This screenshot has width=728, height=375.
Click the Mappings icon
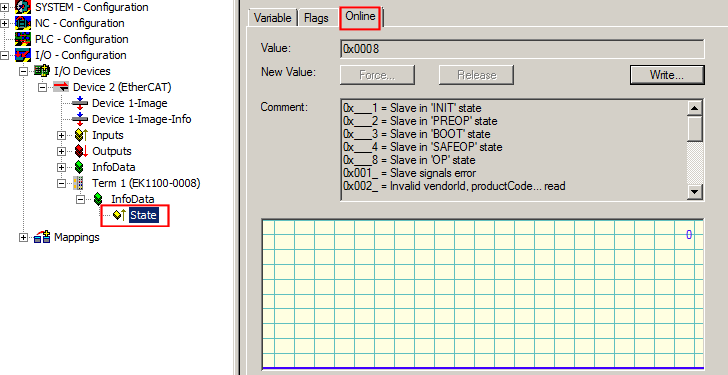42,237
